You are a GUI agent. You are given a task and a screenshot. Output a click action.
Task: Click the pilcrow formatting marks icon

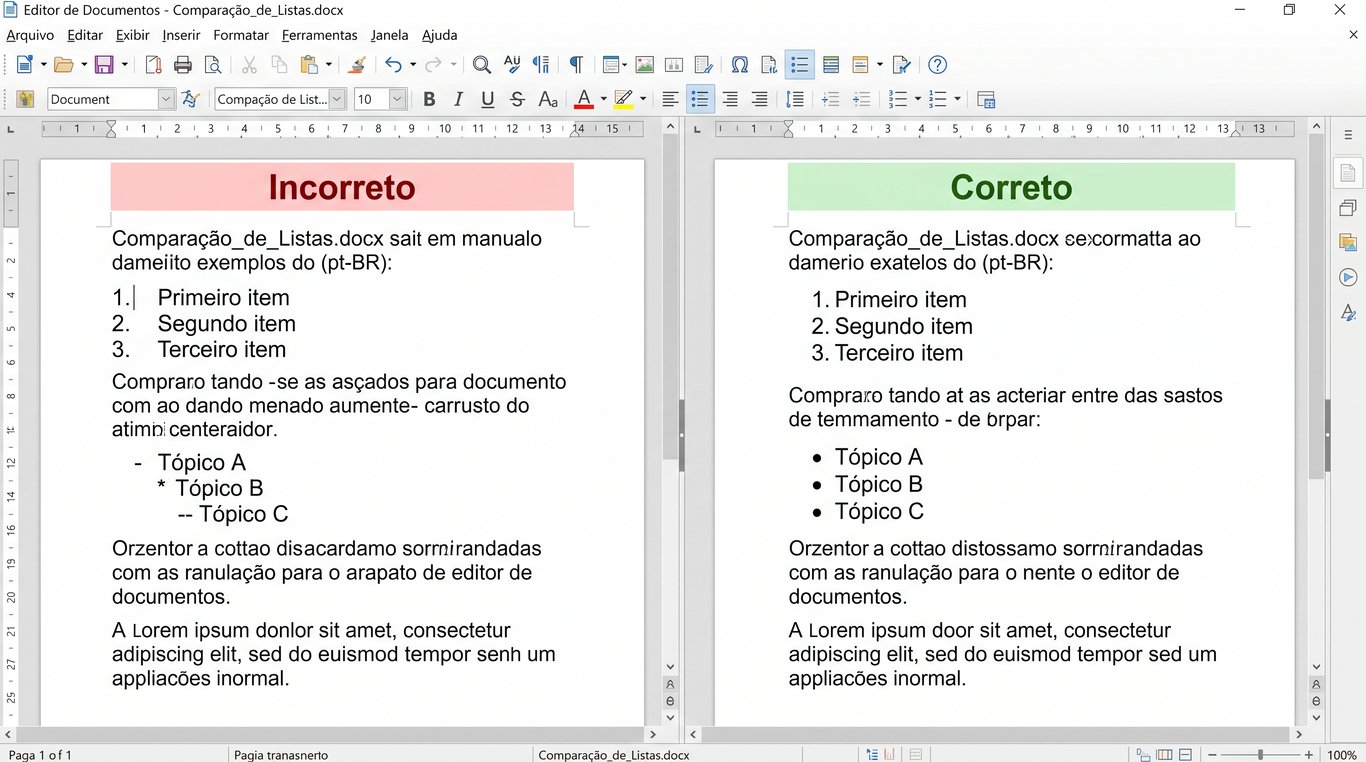pos(576,65)
